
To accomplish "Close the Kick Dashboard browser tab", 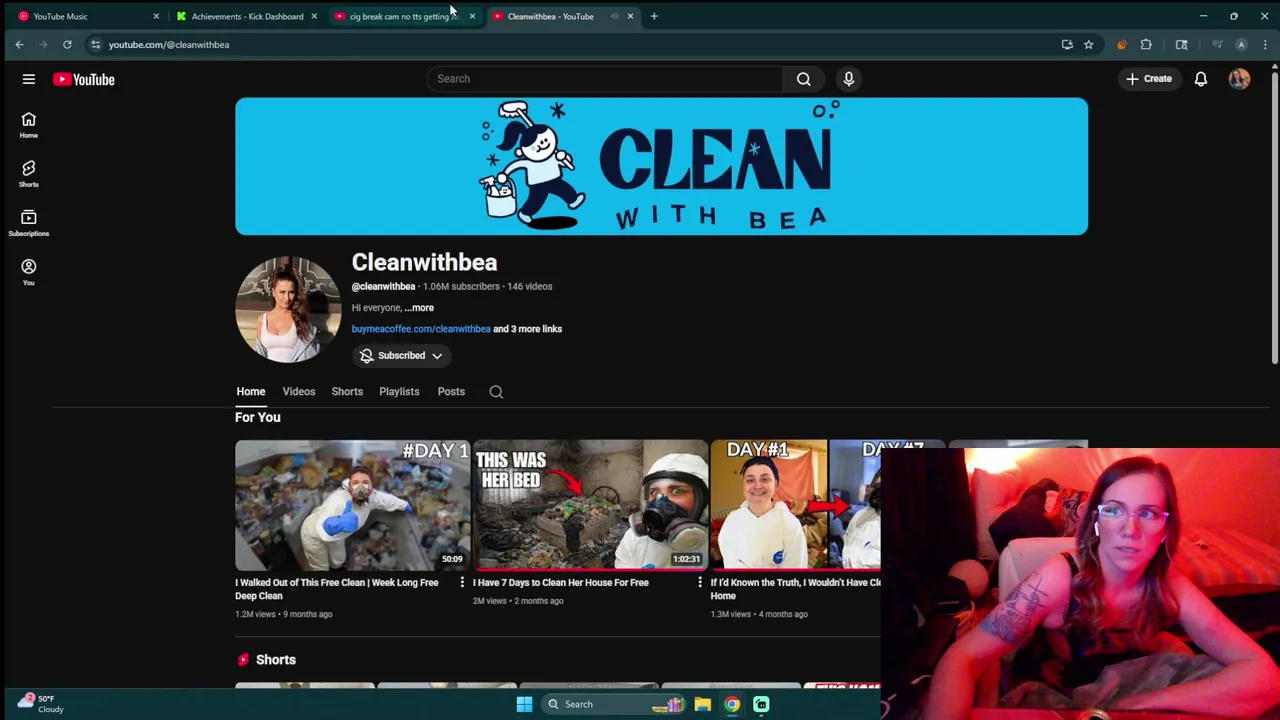I will point(314,16).
